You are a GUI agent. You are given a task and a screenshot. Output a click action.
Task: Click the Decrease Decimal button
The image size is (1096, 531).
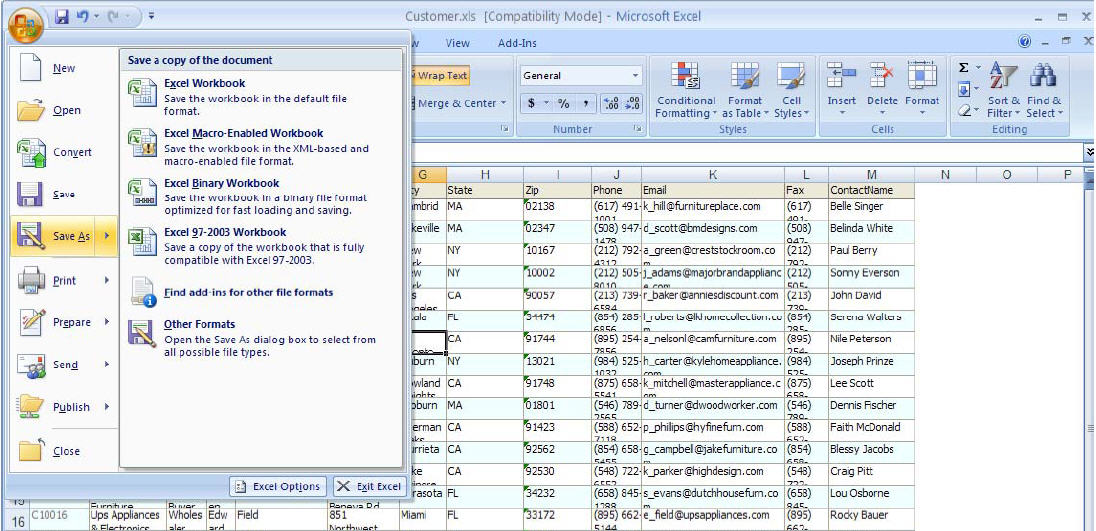pos(632,103)
